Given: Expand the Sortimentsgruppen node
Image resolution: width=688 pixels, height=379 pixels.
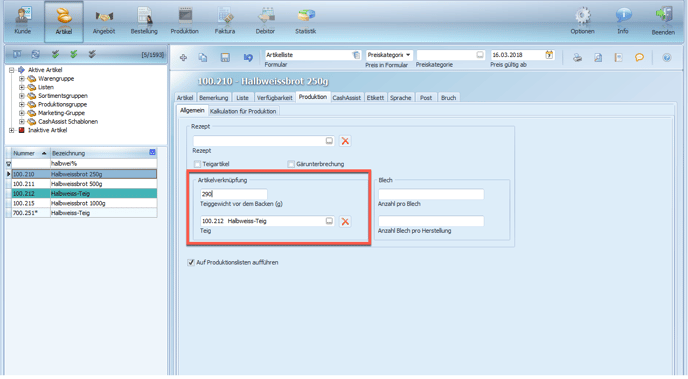Looking at the screenshot, I should pyautogui.click(x=22, y=96).
